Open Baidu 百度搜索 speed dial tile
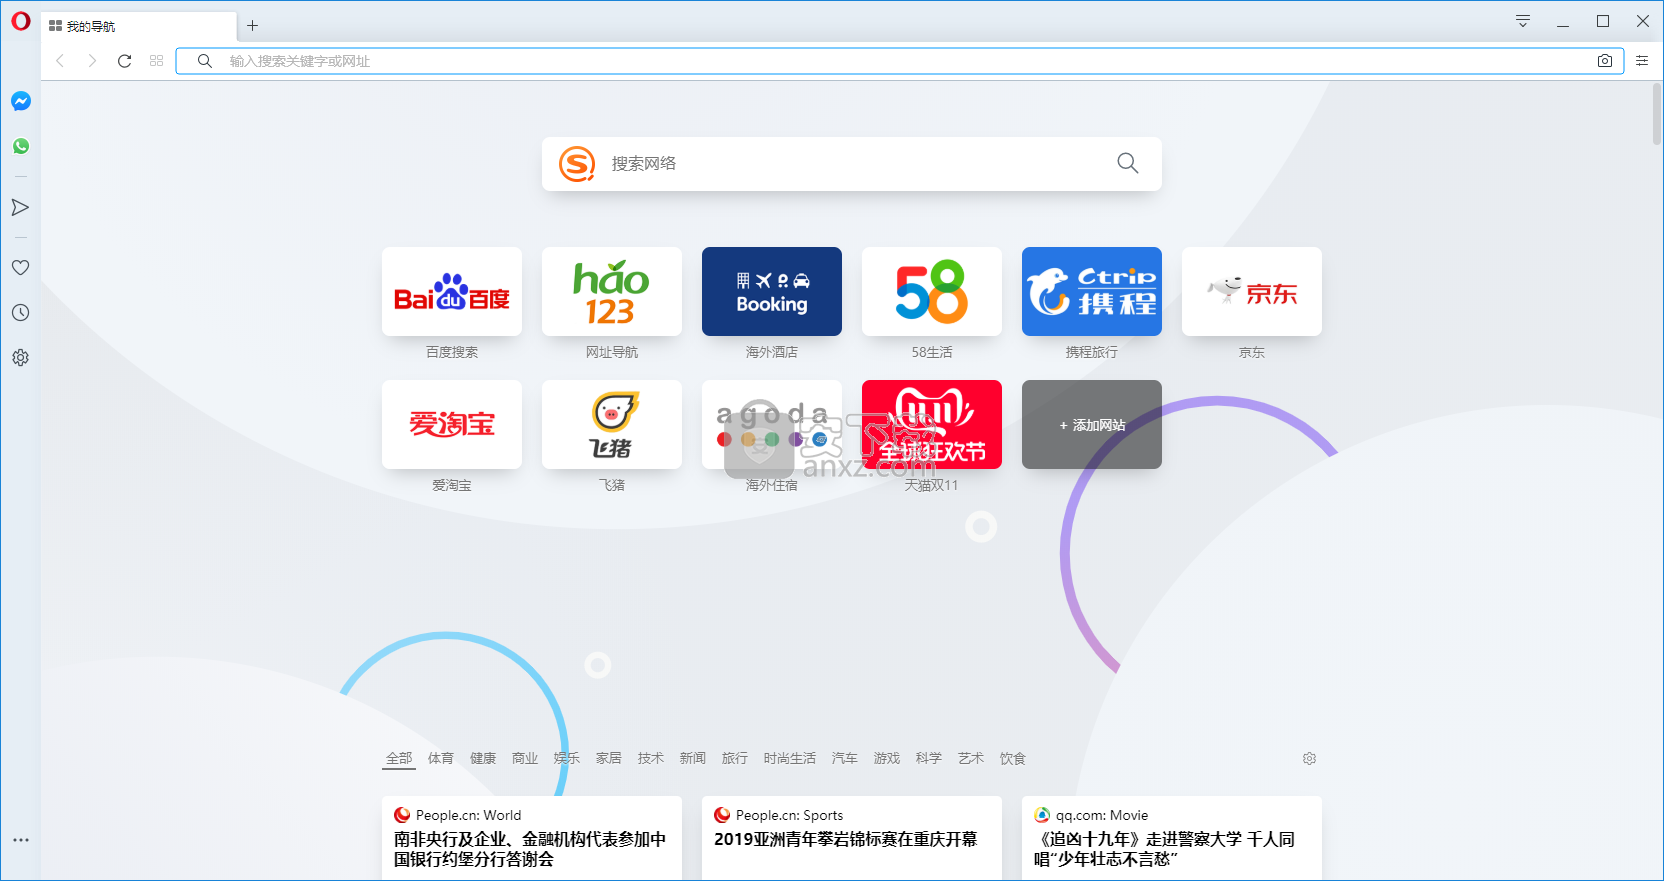 [x=452, y=291]
